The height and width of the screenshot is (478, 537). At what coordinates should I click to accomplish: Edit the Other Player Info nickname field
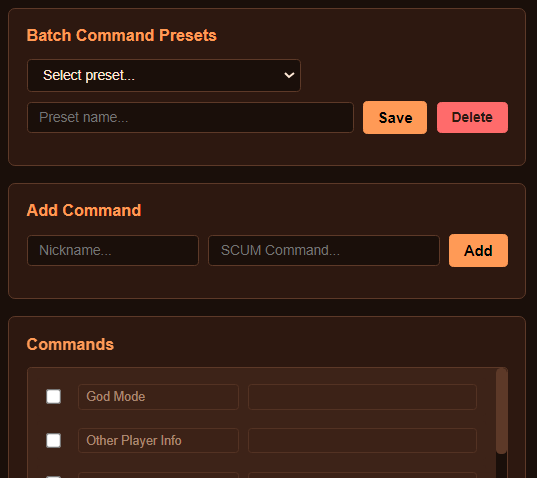pos(158,440)
